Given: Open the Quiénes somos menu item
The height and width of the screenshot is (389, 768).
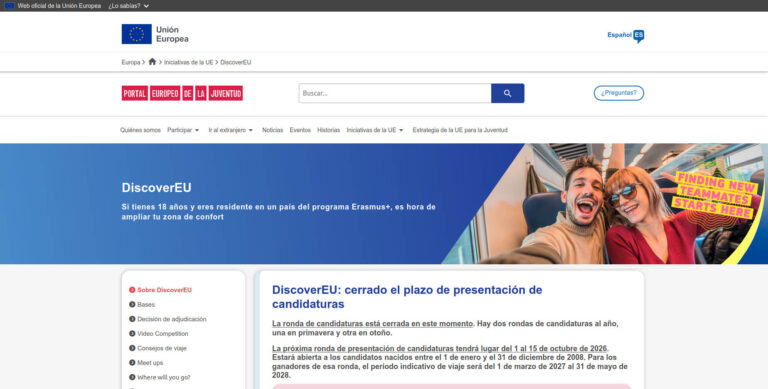Looking at the screenshot, I should (x=141, y=130).
